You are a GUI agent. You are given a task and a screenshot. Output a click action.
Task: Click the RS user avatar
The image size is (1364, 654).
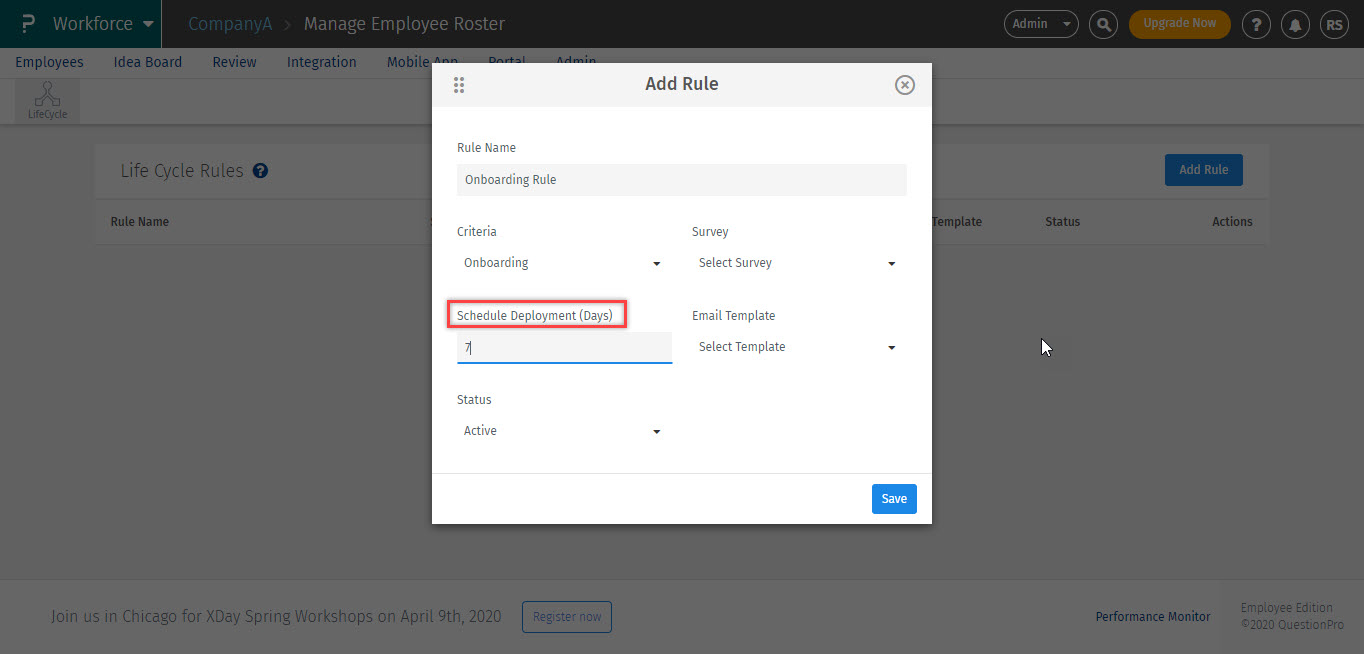1334,24
